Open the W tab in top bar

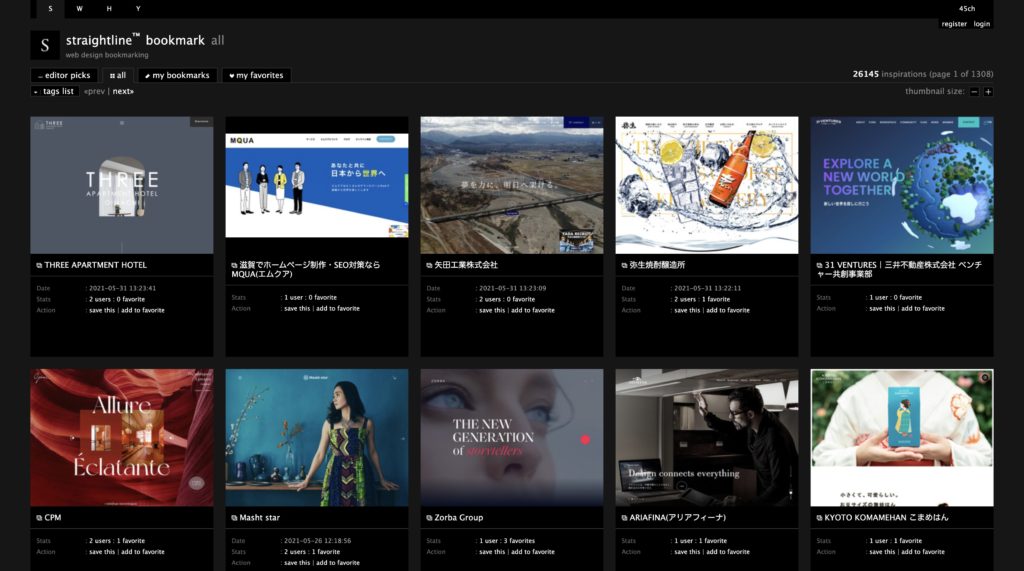(x=80, y=8)
